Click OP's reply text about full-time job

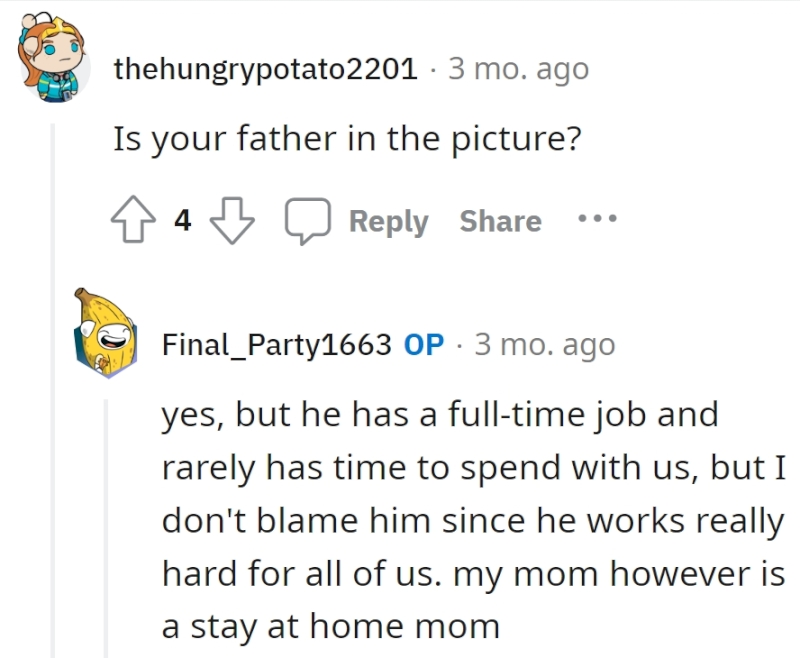(473, 519)
